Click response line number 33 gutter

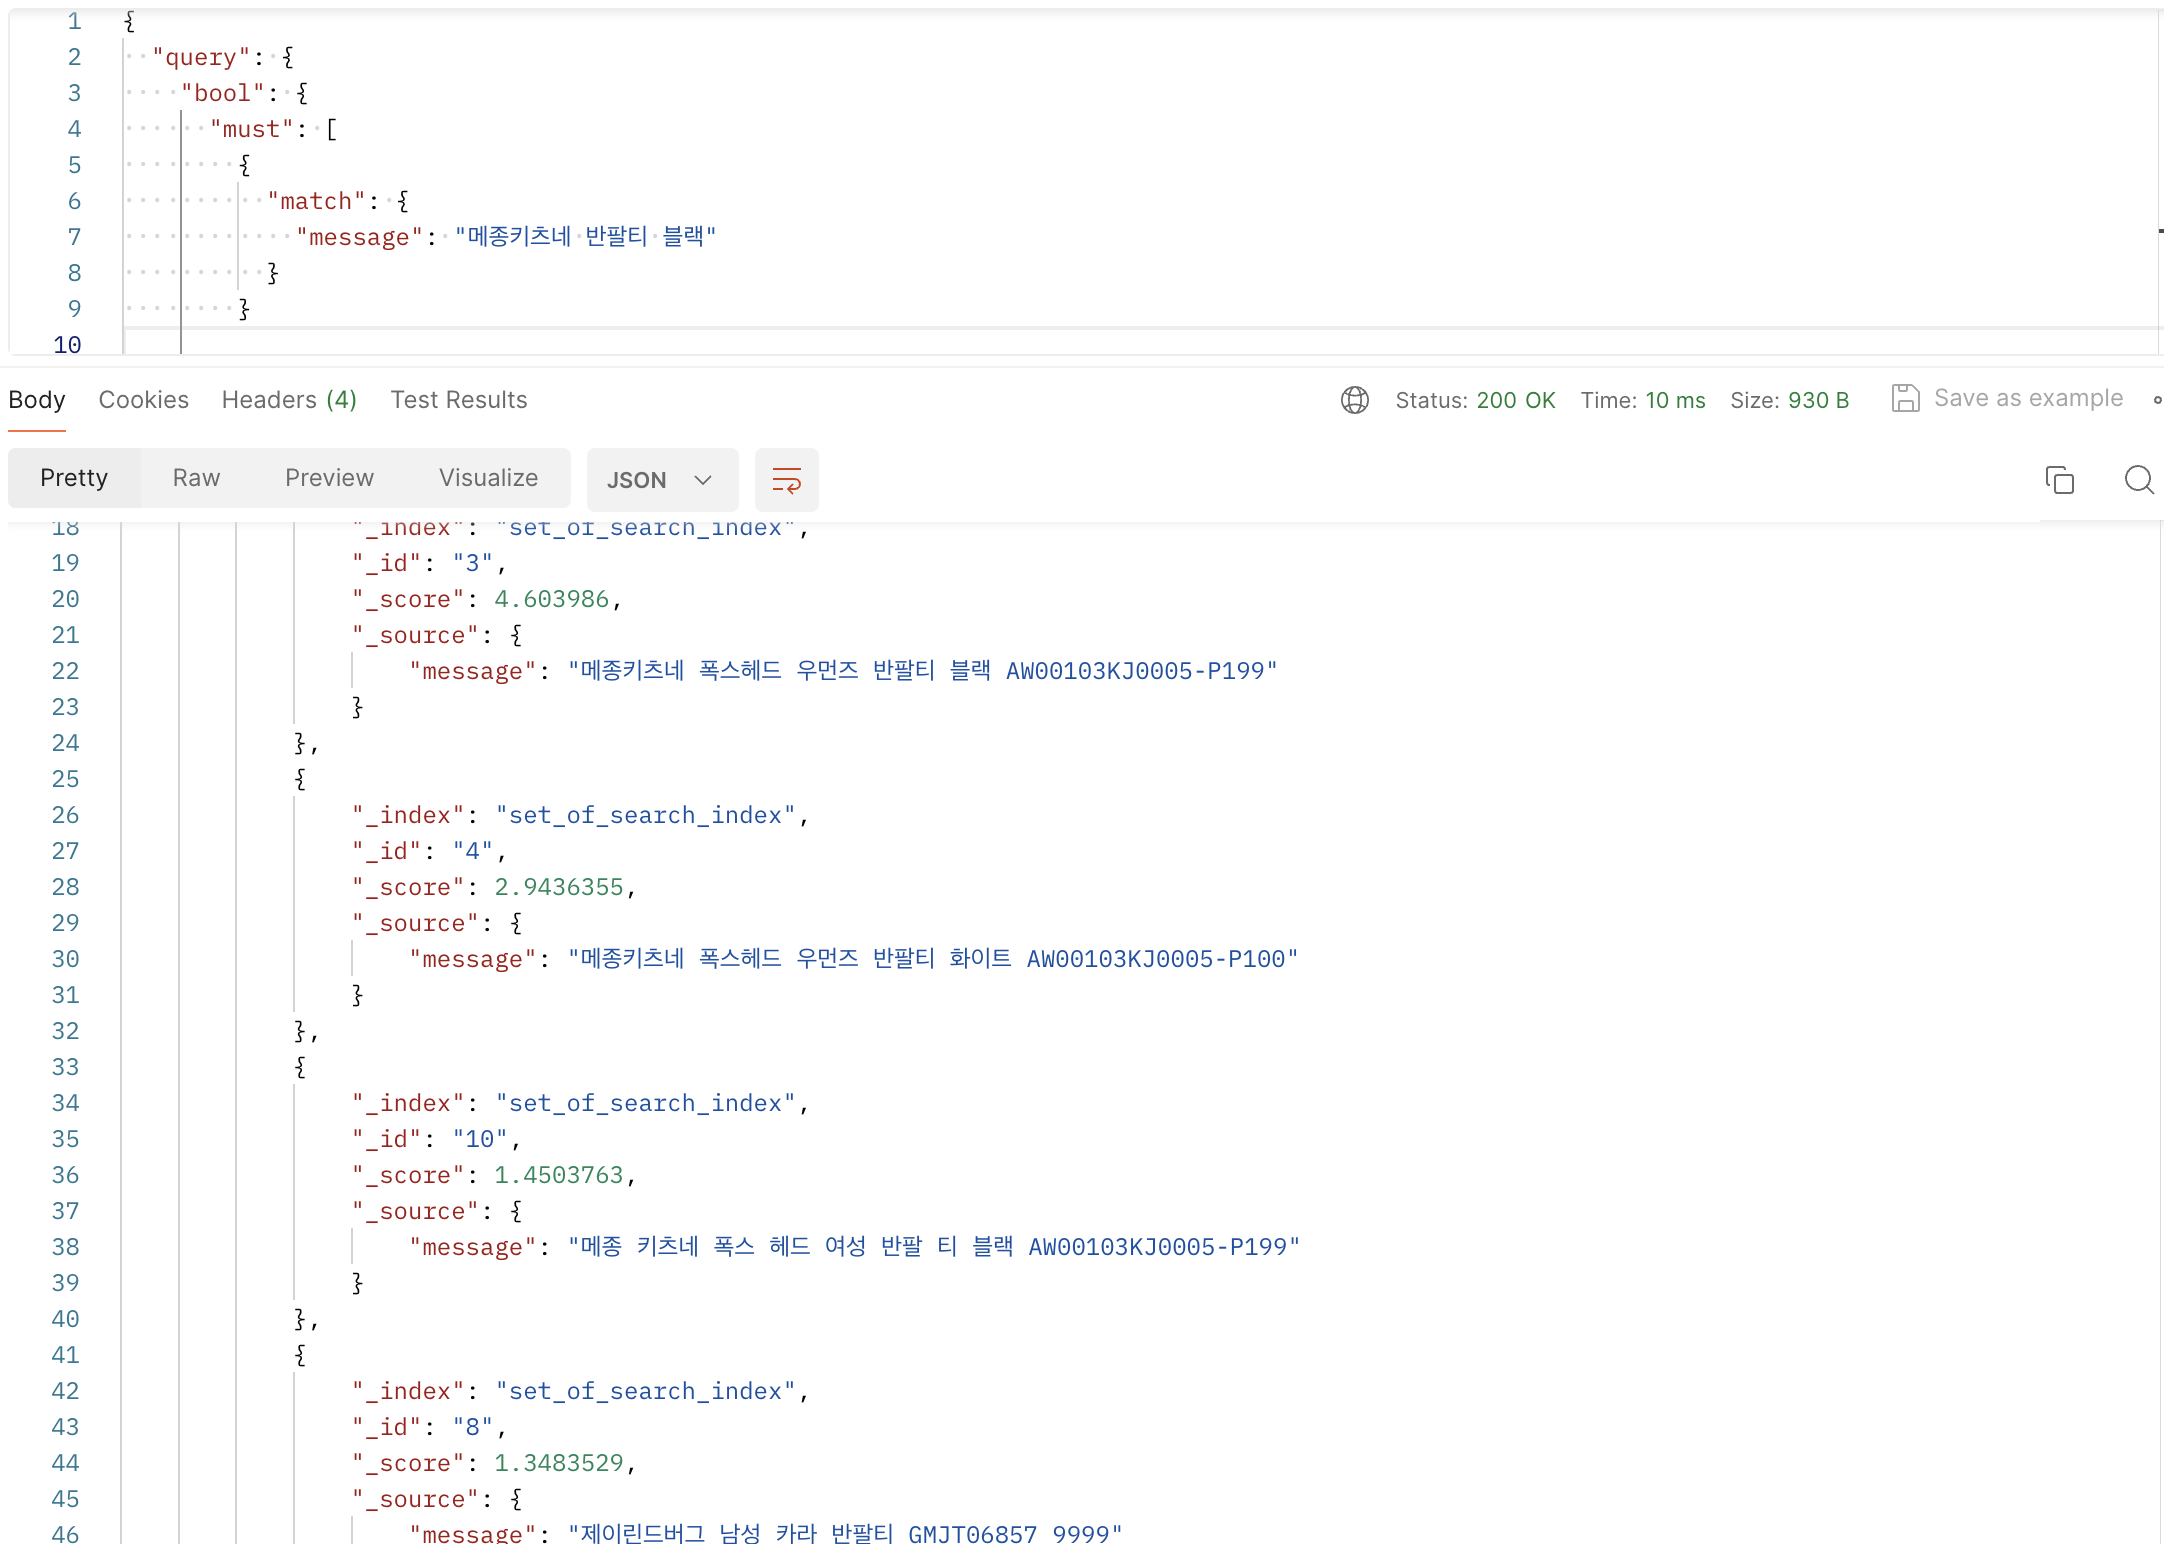[x=65, y=1067]
